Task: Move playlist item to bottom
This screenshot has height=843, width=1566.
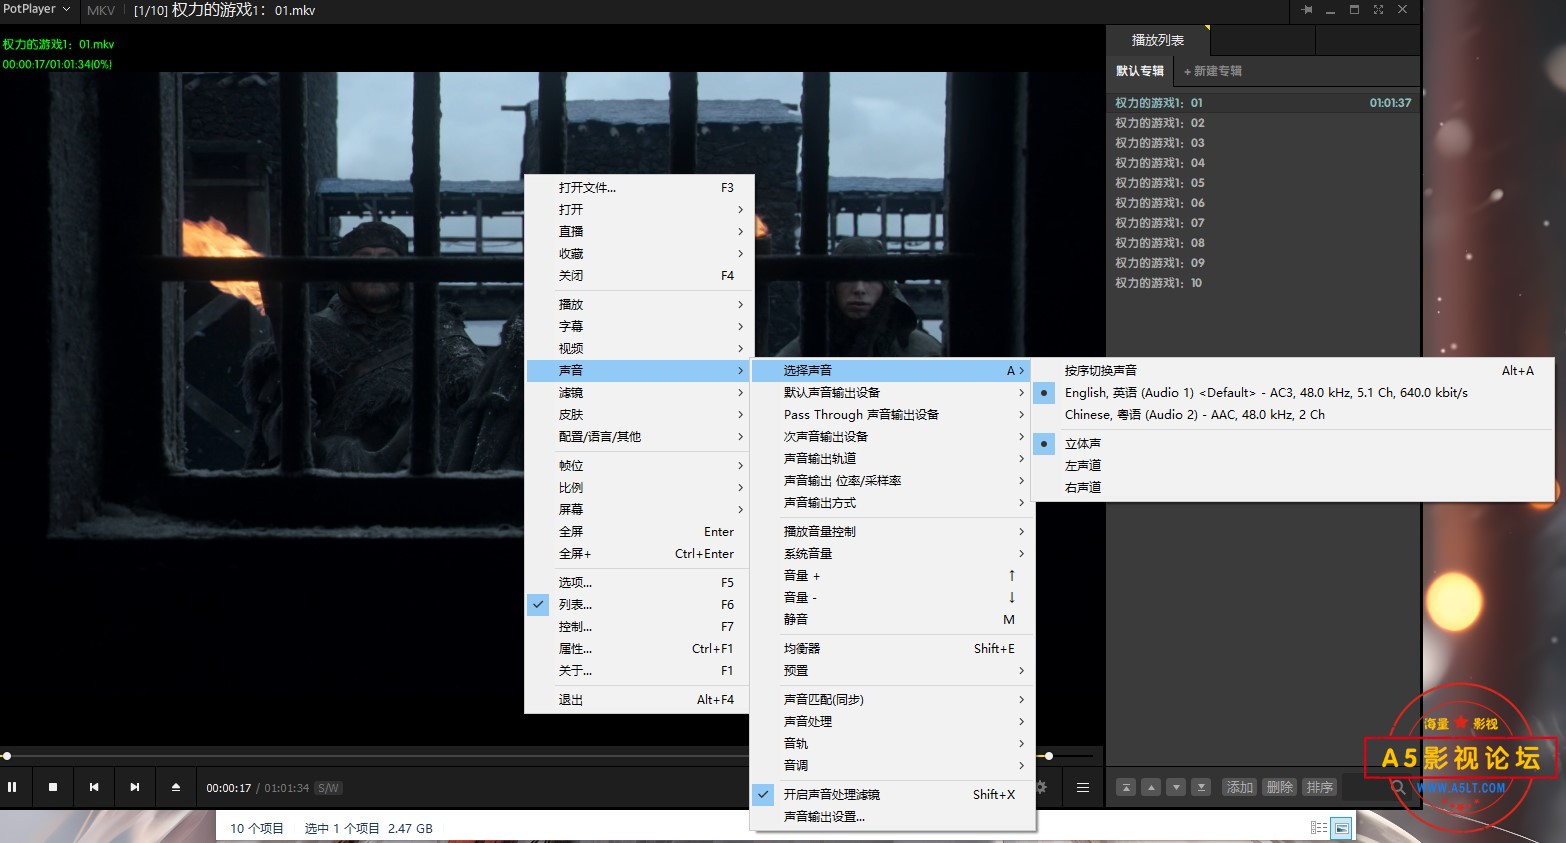Action: [1201, 787]
